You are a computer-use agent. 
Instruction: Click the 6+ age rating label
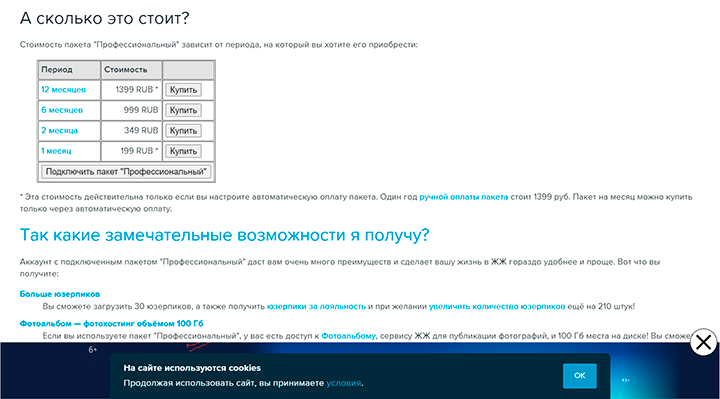pyautogui.click(x=93, y=350)
